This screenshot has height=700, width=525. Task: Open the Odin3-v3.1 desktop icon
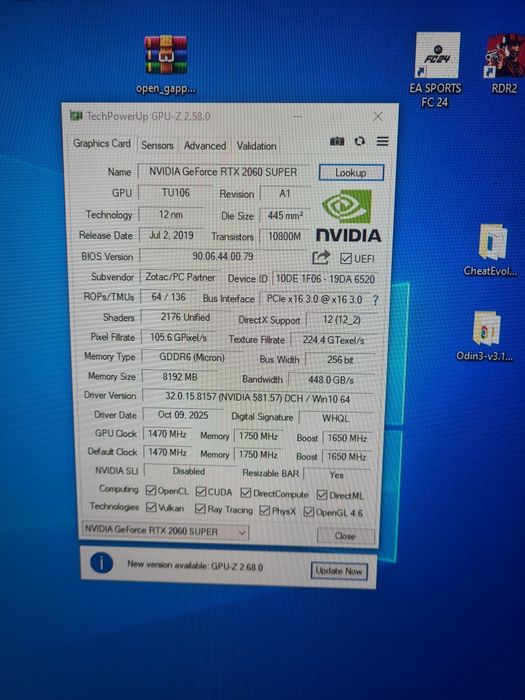(485, 336)
